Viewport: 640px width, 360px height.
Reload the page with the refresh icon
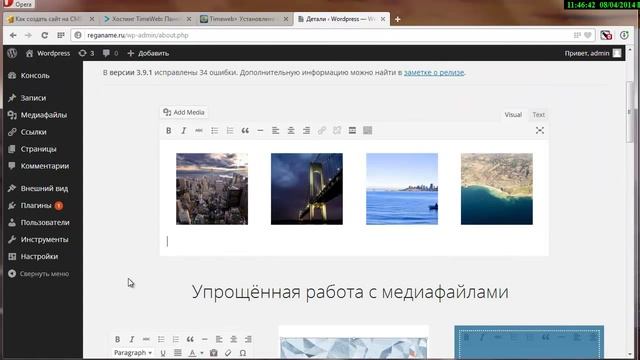(x=44, y=36)
